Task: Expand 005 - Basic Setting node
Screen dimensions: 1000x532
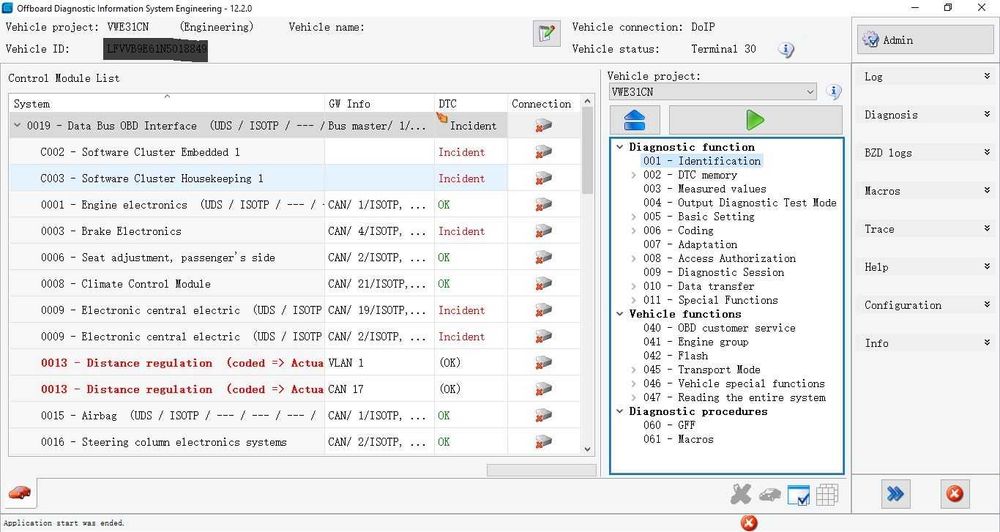Action: 633,217
